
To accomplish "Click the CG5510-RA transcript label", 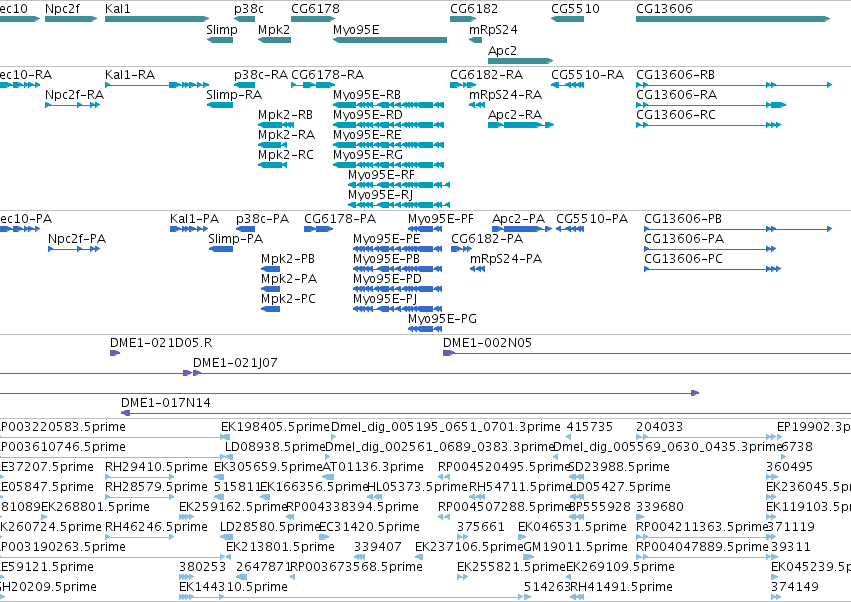I will pos(588,74).
